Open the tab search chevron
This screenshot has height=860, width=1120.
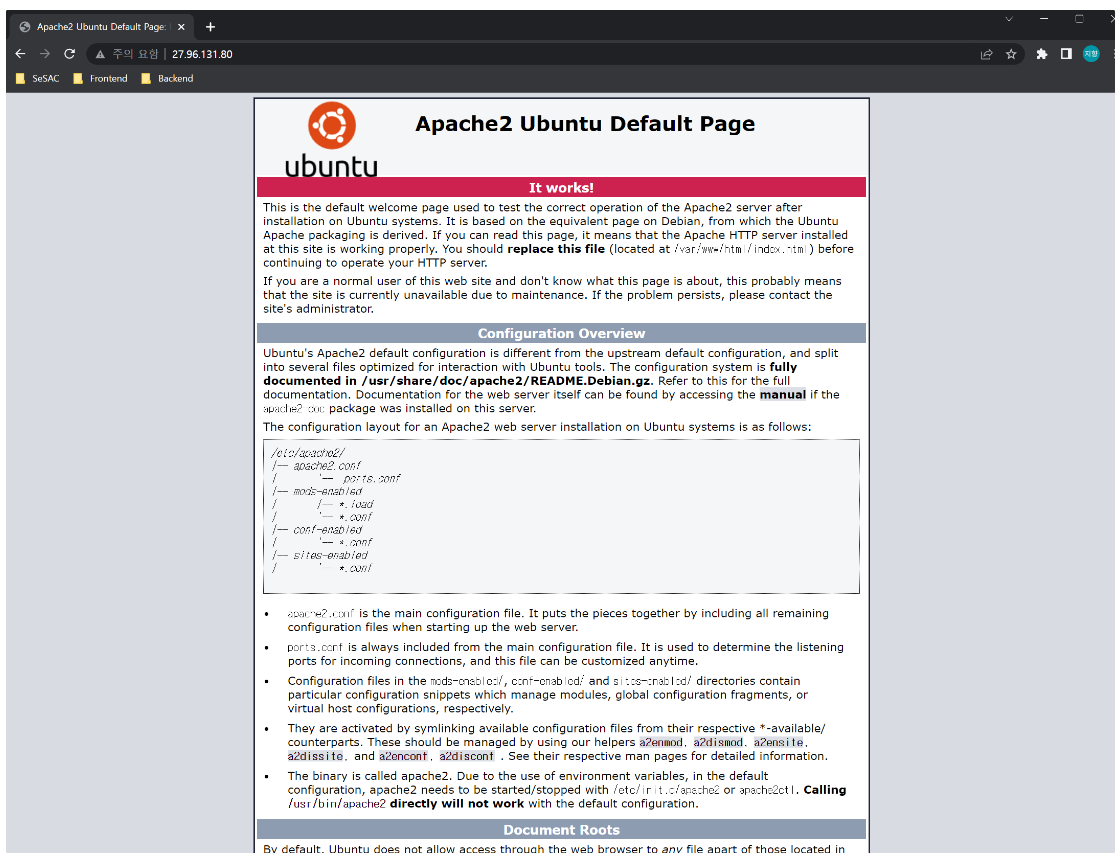(1009, 19)
